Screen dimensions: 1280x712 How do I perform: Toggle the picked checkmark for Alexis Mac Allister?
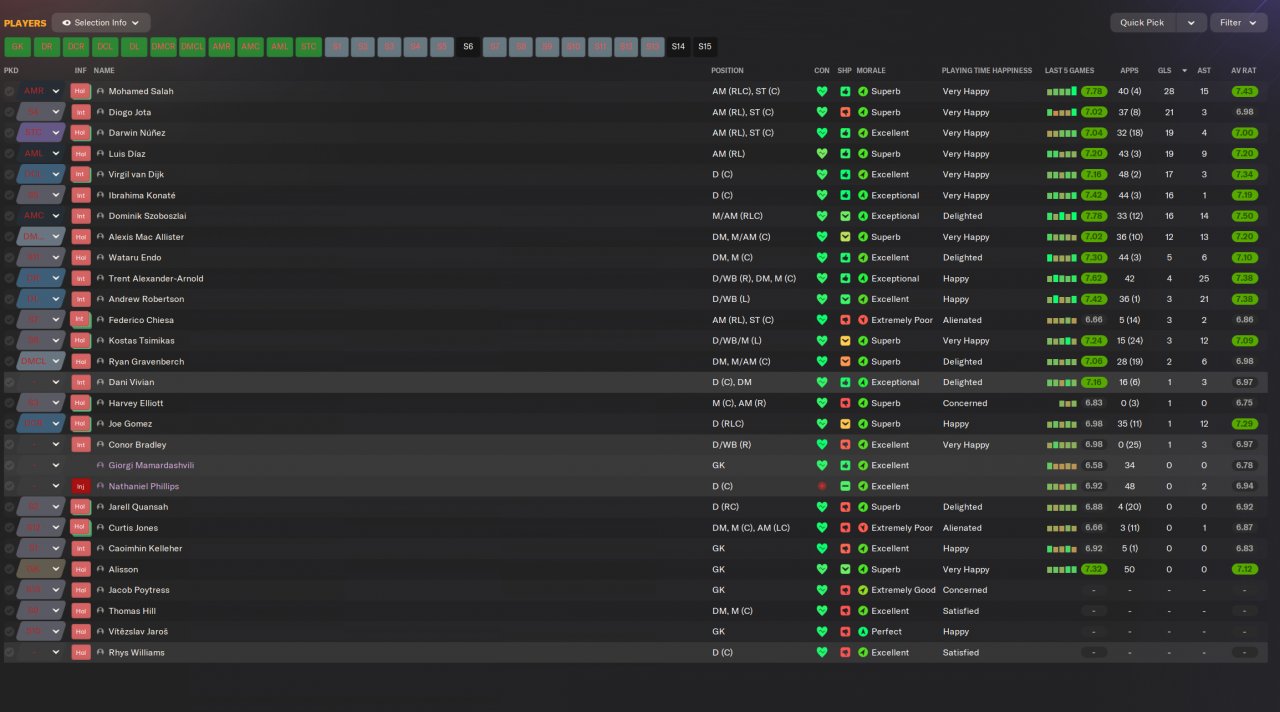pyautogui.click(x=10, y=237)
